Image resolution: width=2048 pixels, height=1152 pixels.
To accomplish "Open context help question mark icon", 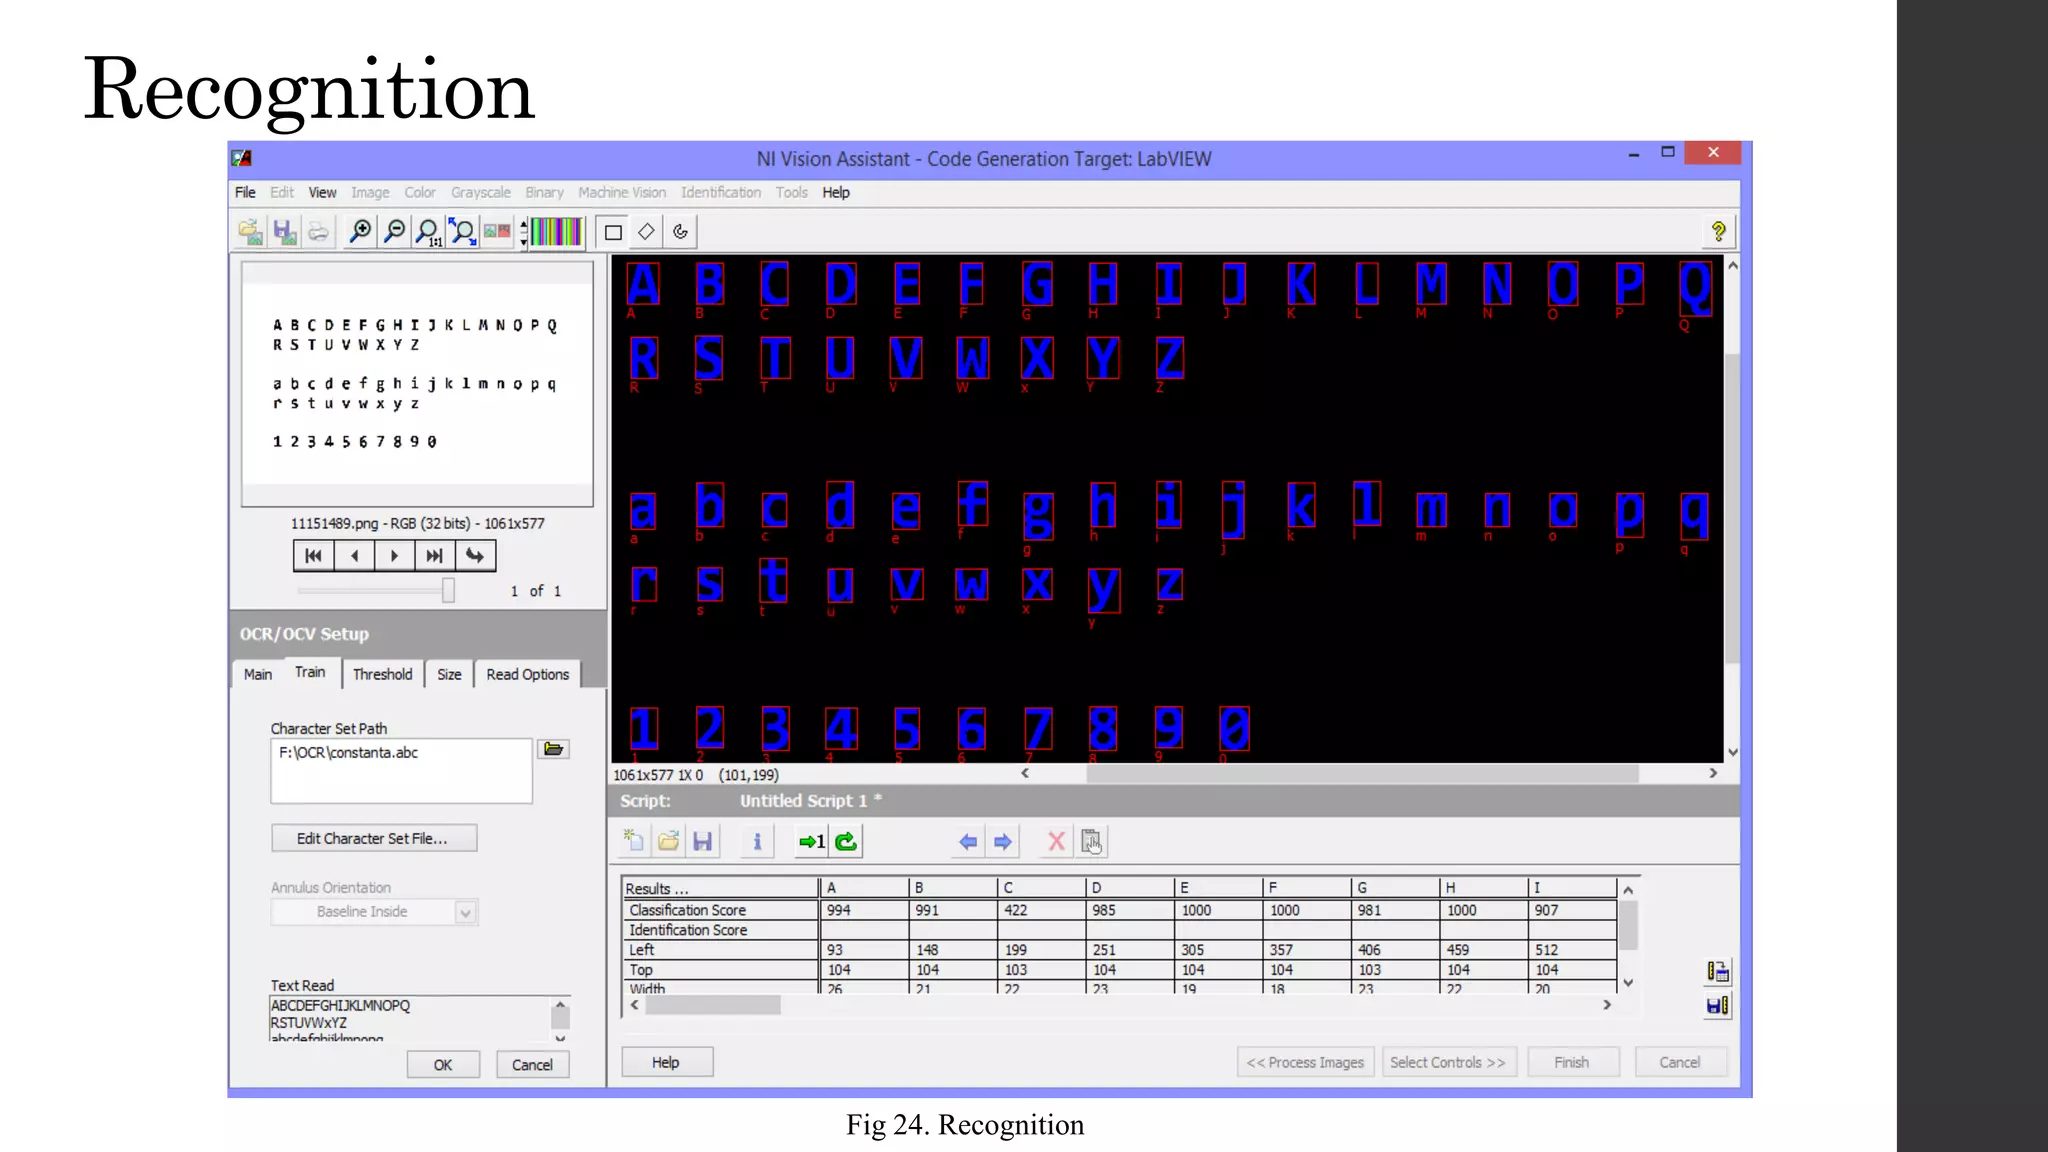I will click(1718, 232).
